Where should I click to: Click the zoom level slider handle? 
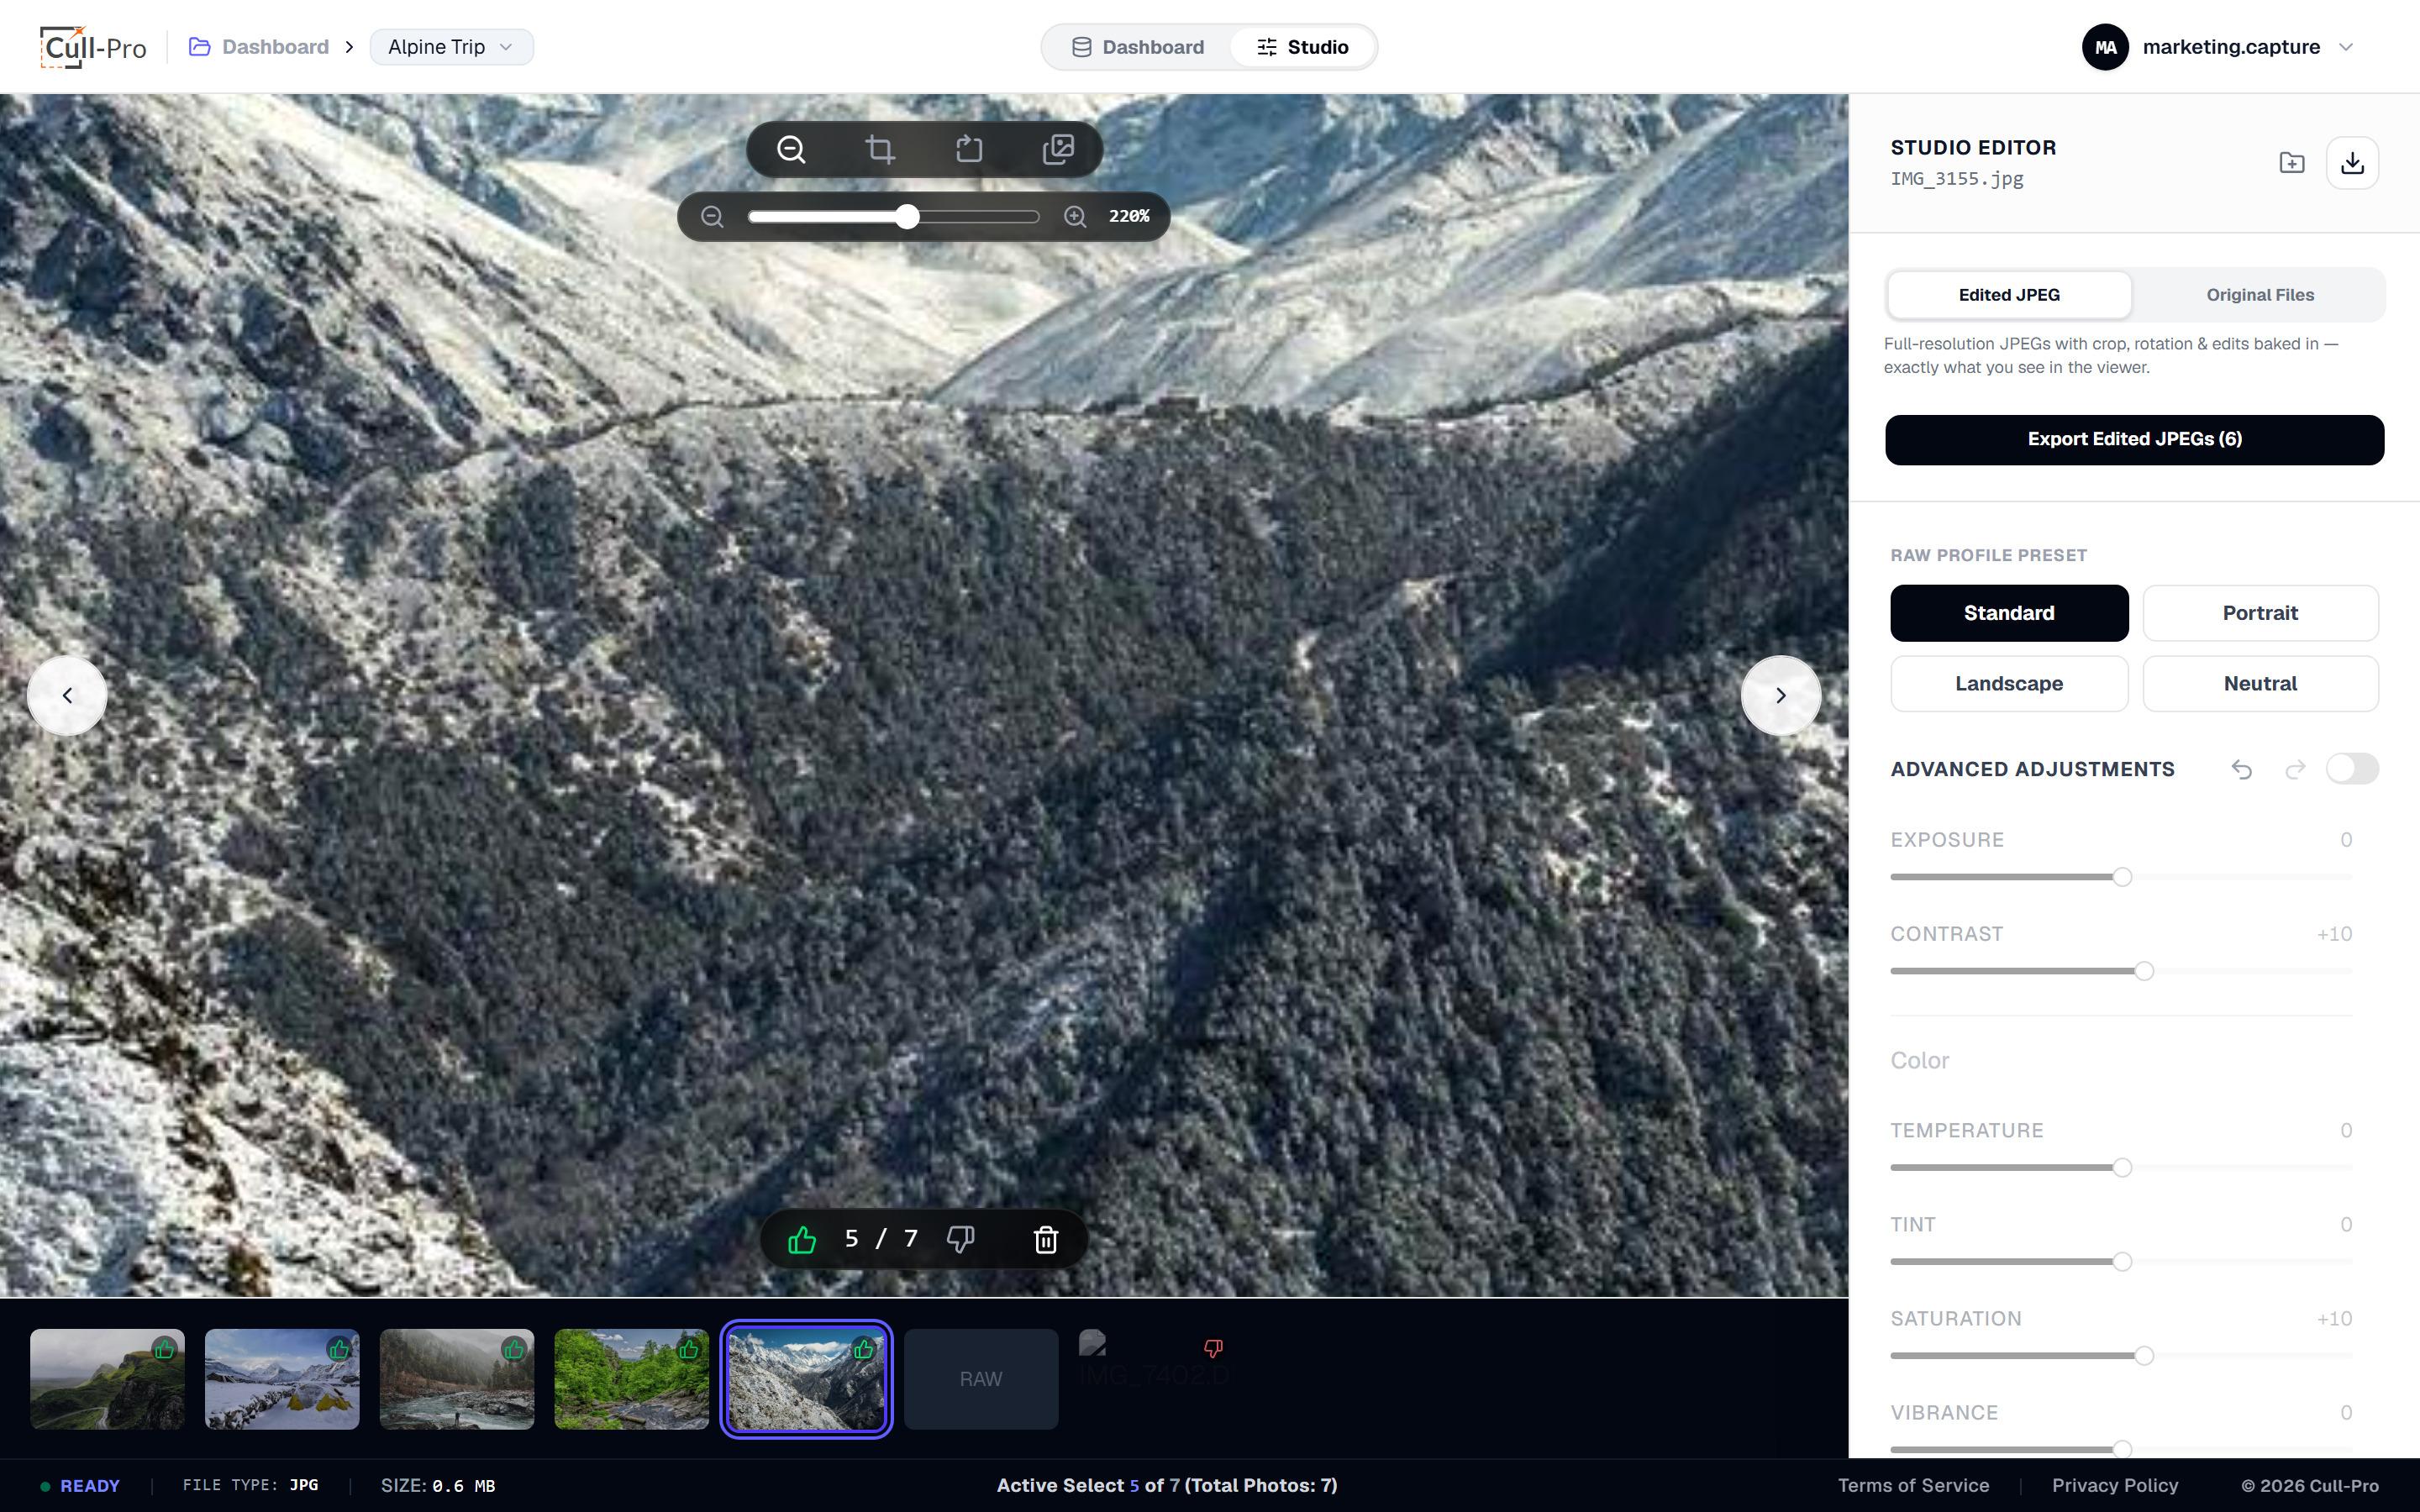pos(906,216)
